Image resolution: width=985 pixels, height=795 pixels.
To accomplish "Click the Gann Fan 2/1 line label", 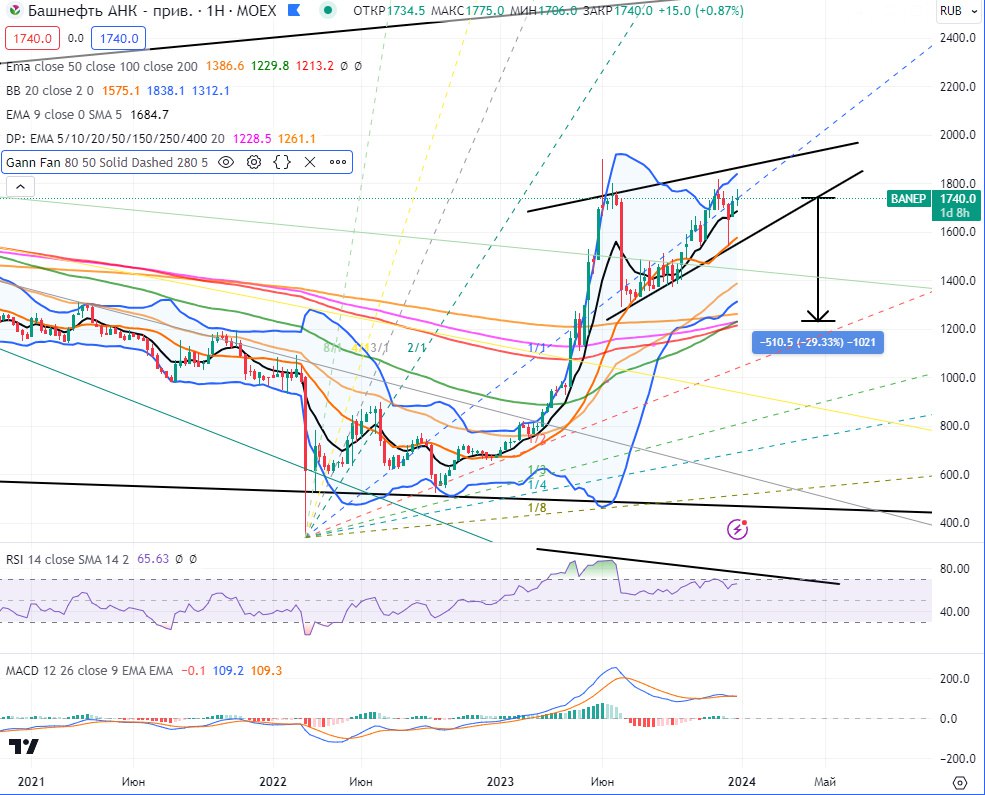I will tap(416, 348).
